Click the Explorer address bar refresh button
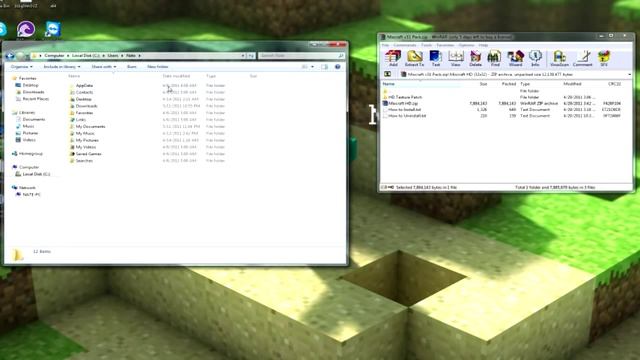 click(251, 56)
